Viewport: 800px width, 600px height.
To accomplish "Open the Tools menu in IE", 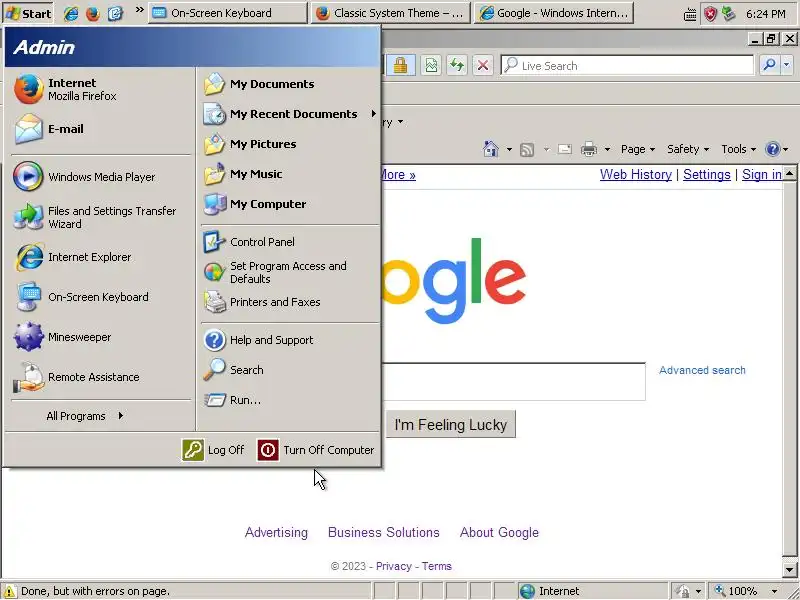I will tap(738, 149).
